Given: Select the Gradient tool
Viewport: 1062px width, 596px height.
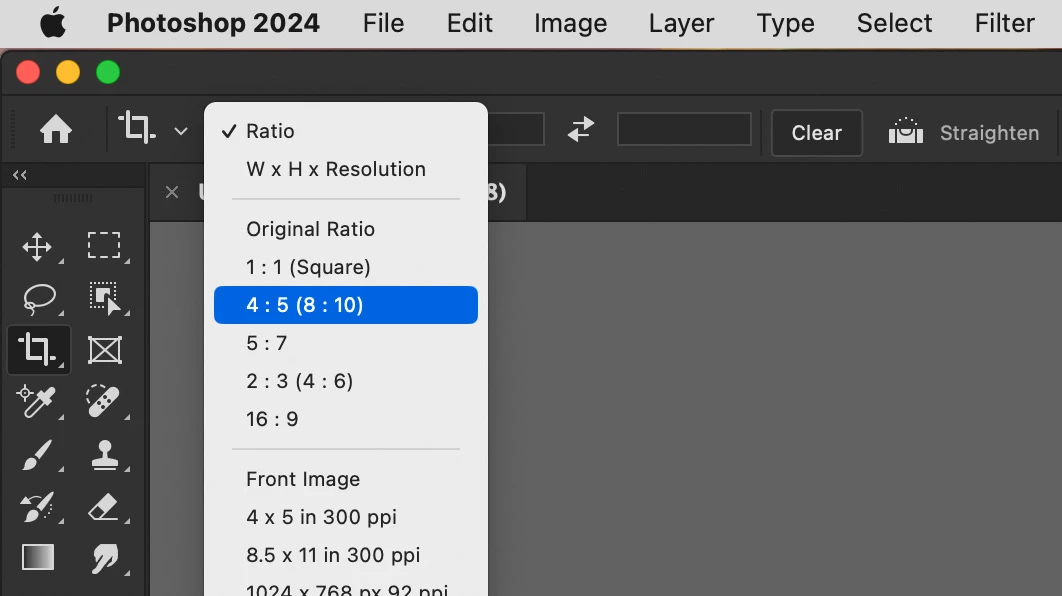Looking at the screenshot, I should pyautogui.click(x=38, y=557).
